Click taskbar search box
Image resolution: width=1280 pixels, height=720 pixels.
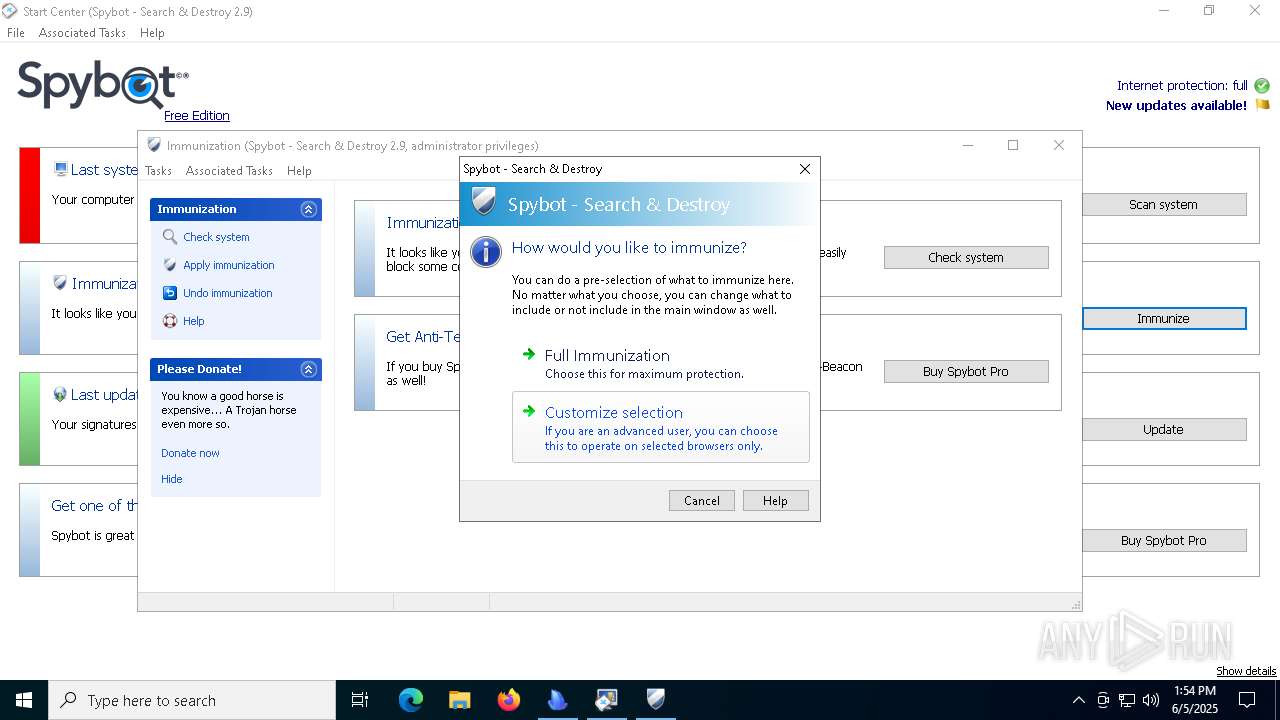[x=192, y=700]
